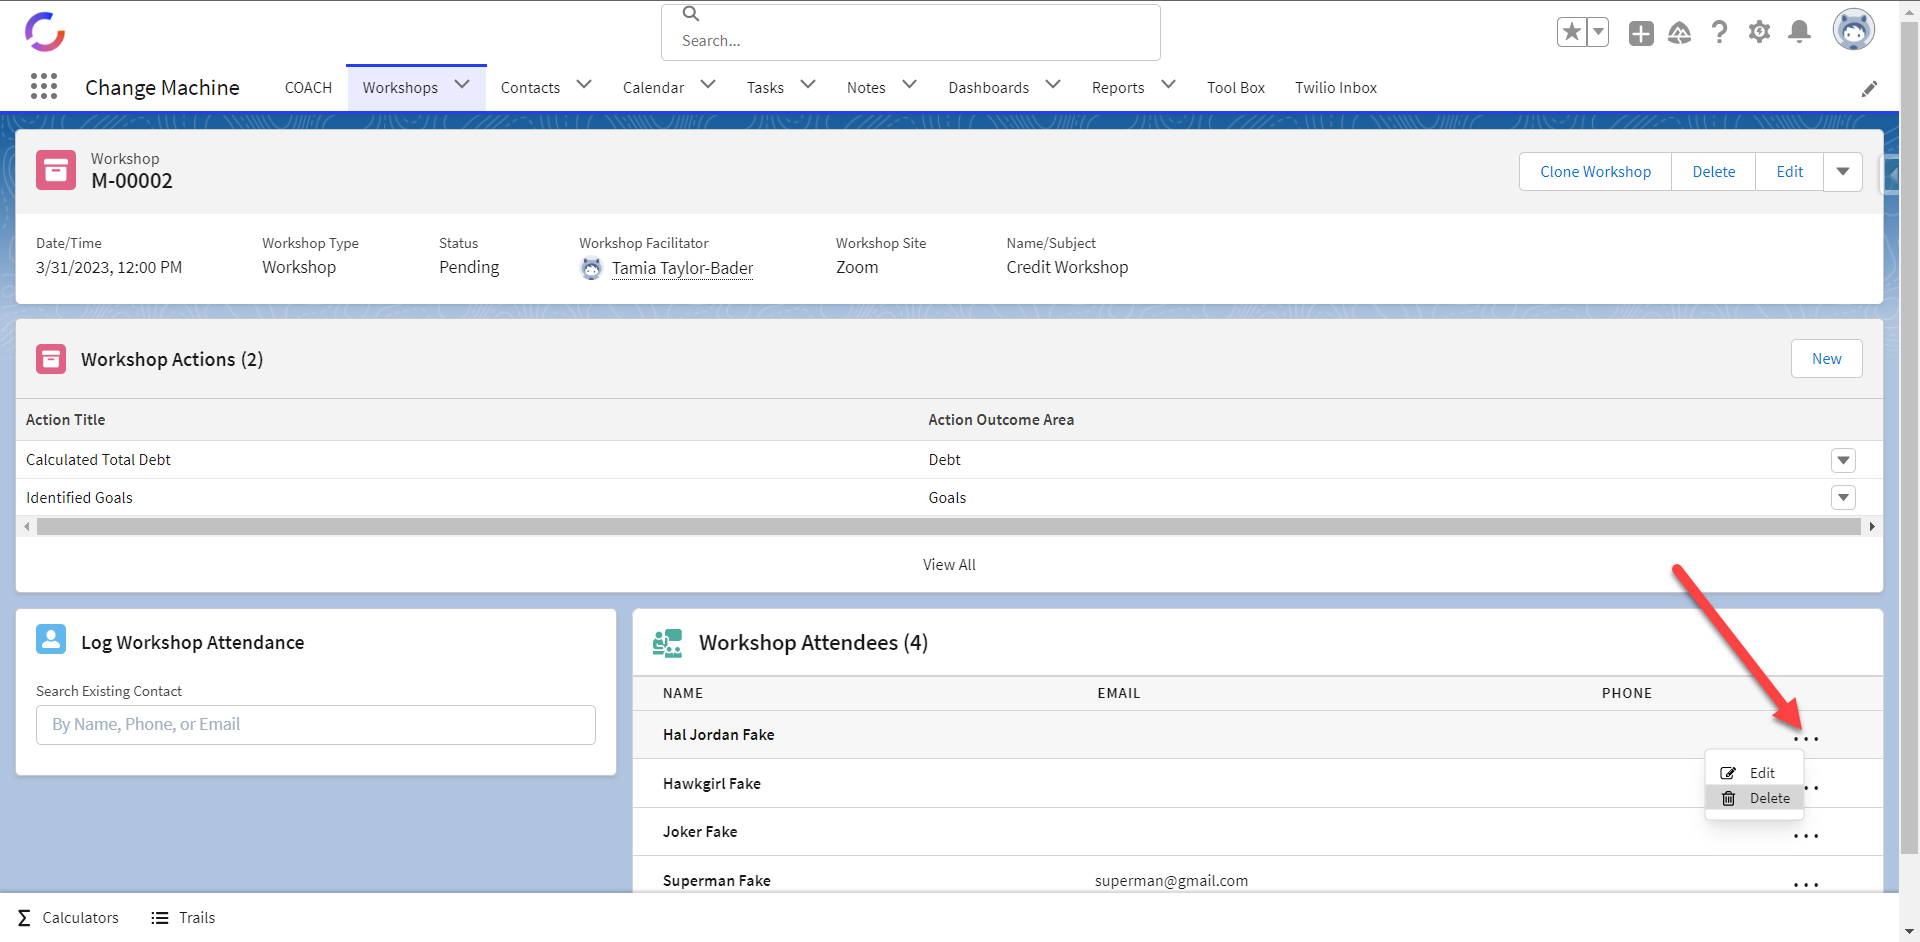Open the Notifications bell icon

1799,32
